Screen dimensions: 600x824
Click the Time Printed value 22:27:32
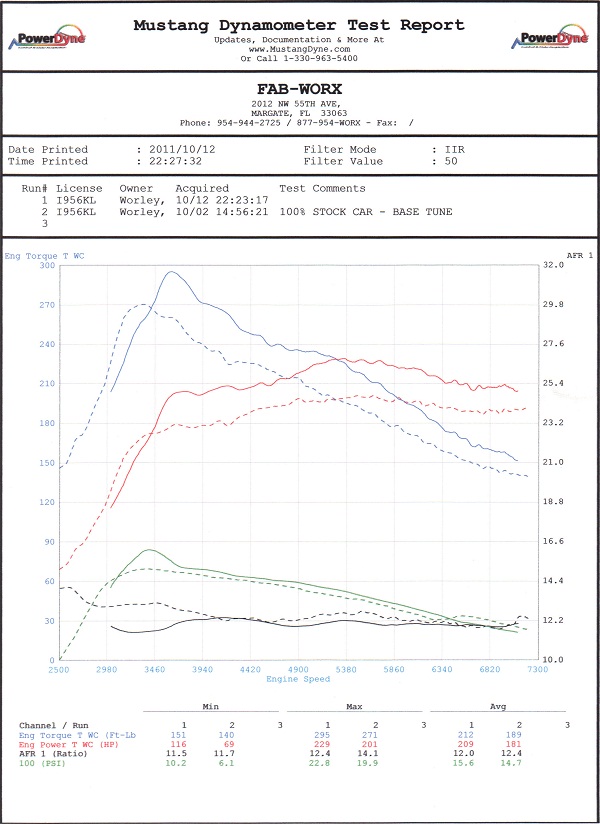coord(175,161)
